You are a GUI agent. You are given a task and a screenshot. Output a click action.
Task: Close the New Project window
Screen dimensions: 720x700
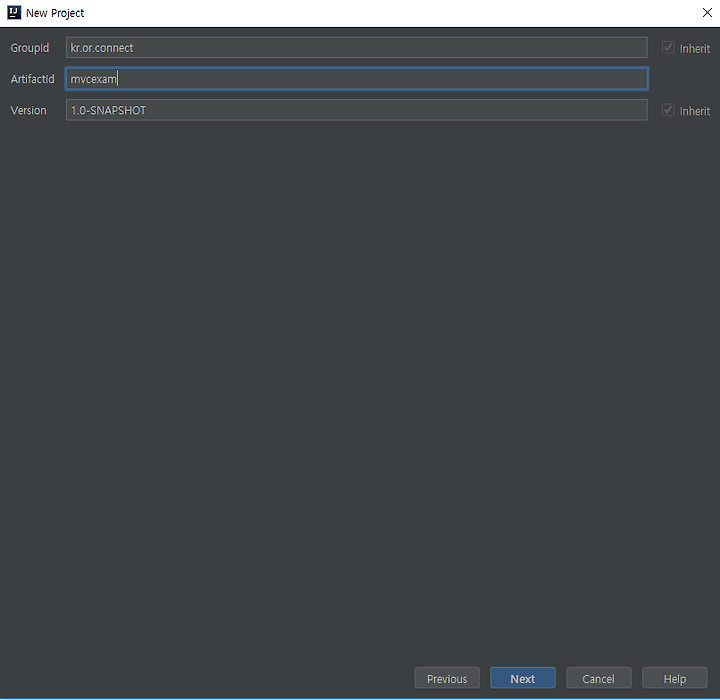[707, 13]
